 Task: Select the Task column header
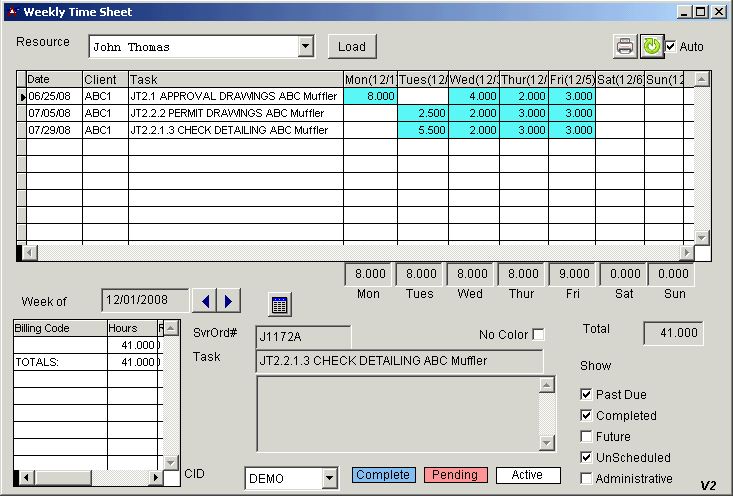click(235, 79)
